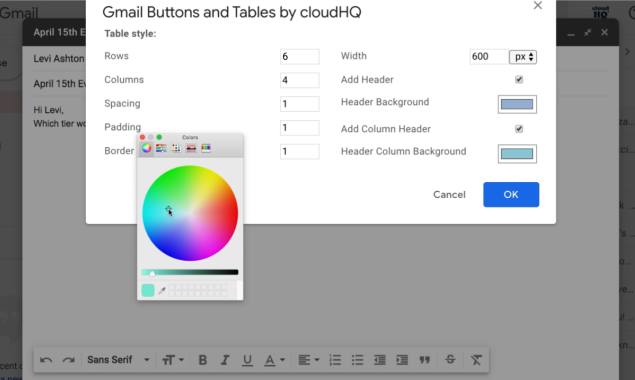The width and height of the screenshot is (635, 380).
Task: Insert a numbered list
Action: [x=335, y=360]
